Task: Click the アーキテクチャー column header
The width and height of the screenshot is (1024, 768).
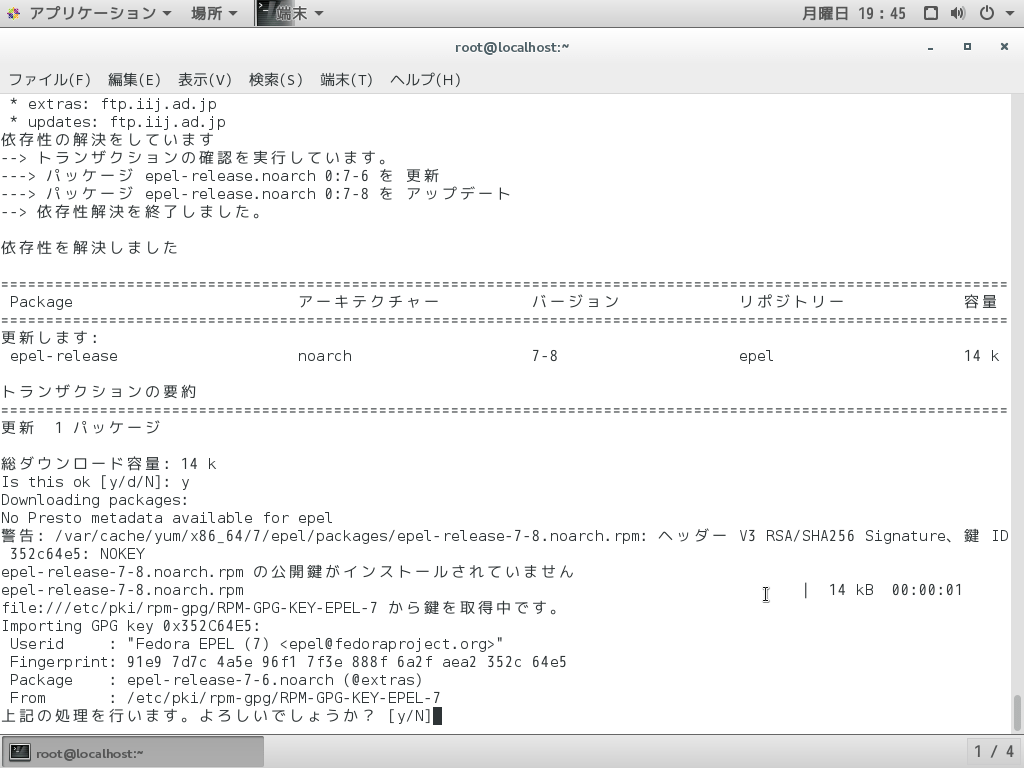Action: pos(369,302)
